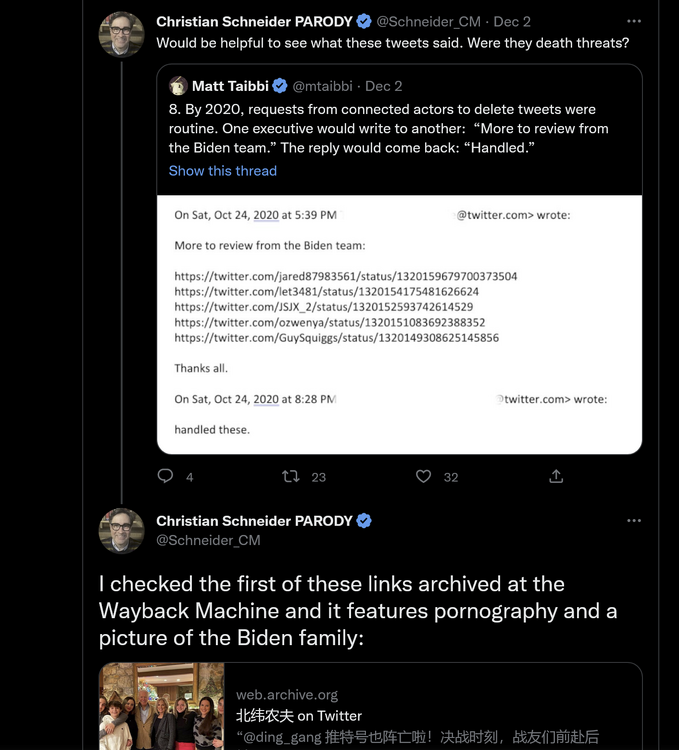Click the verified badge next to Matt Taibbi
The height and width of the screenshot is (750, 679).
click(x=281, y=86)
